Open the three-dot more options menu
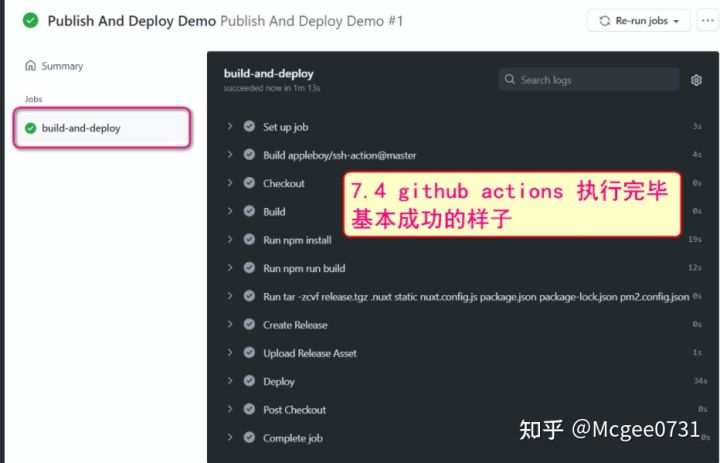This screenshot has width=720, height=463. click(x=708, y=21)
